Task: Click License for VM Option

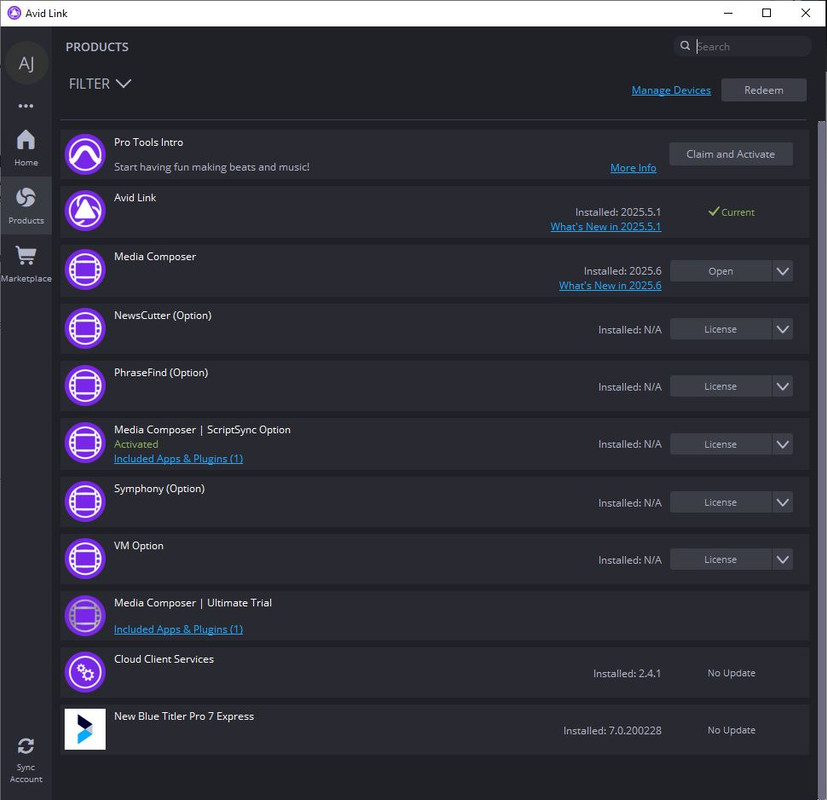Action: click(720, 560)
